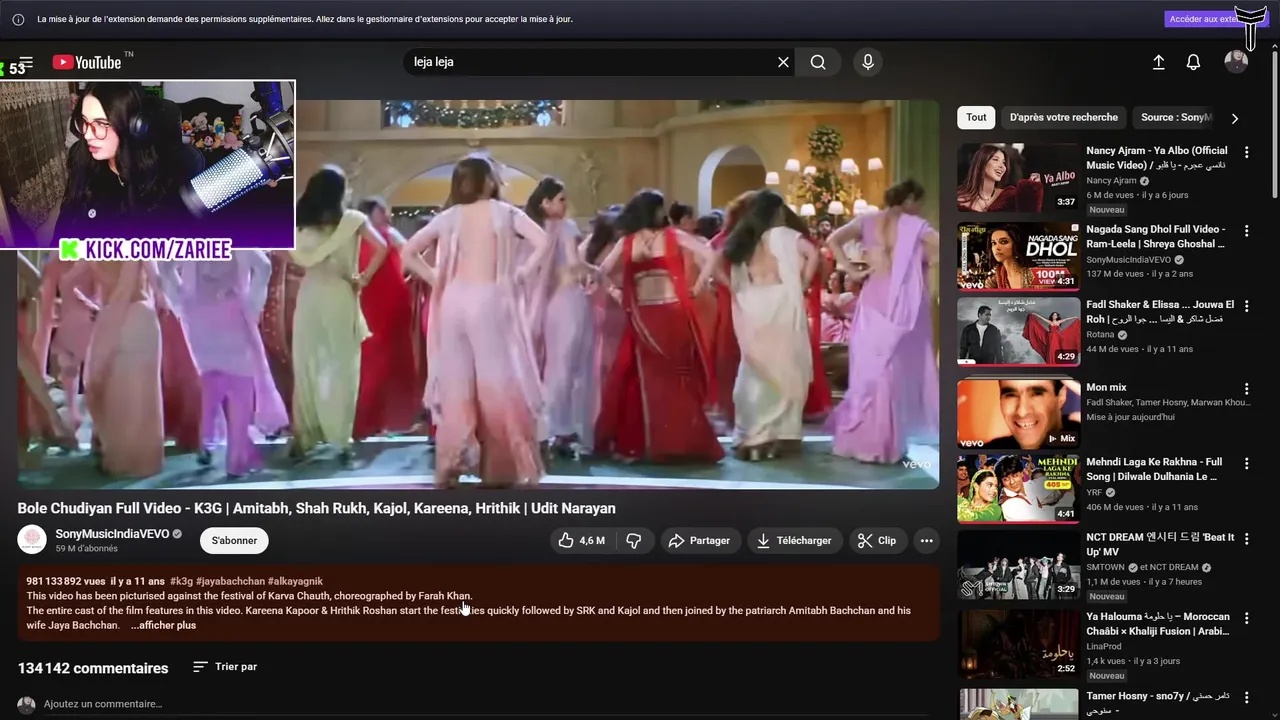Open account avatar menu
Viewport: 1280px width, 720px height.
click(x=1236, y=62)
